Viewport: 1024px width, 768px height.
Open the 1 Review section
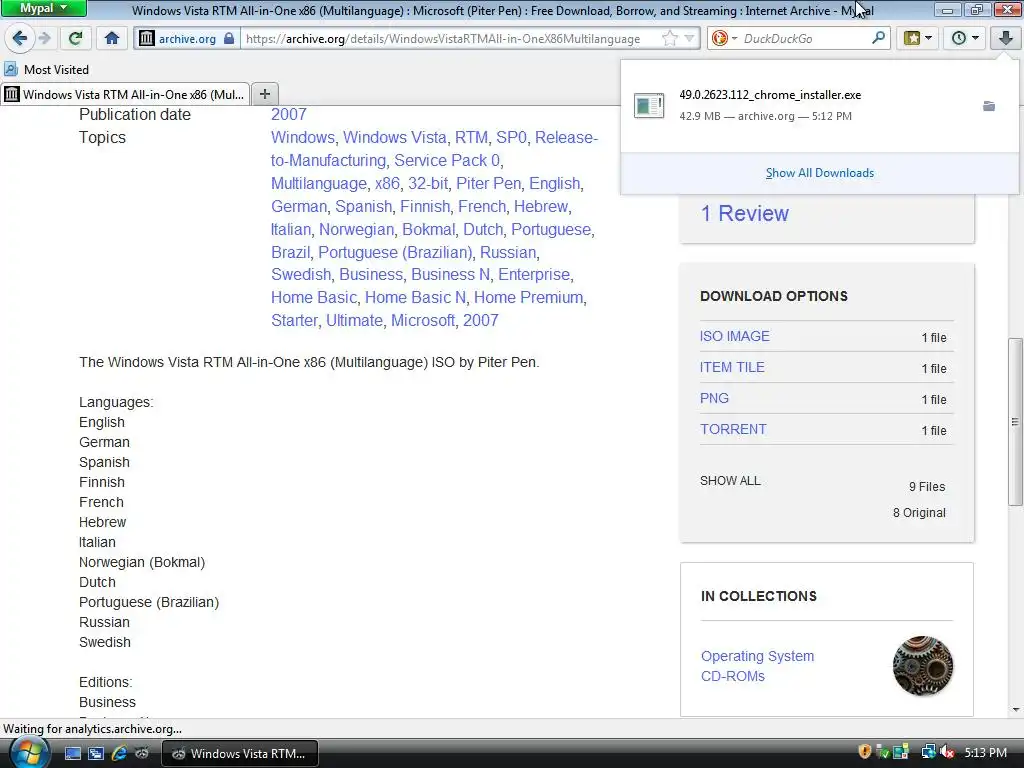[x=744, y=214]
